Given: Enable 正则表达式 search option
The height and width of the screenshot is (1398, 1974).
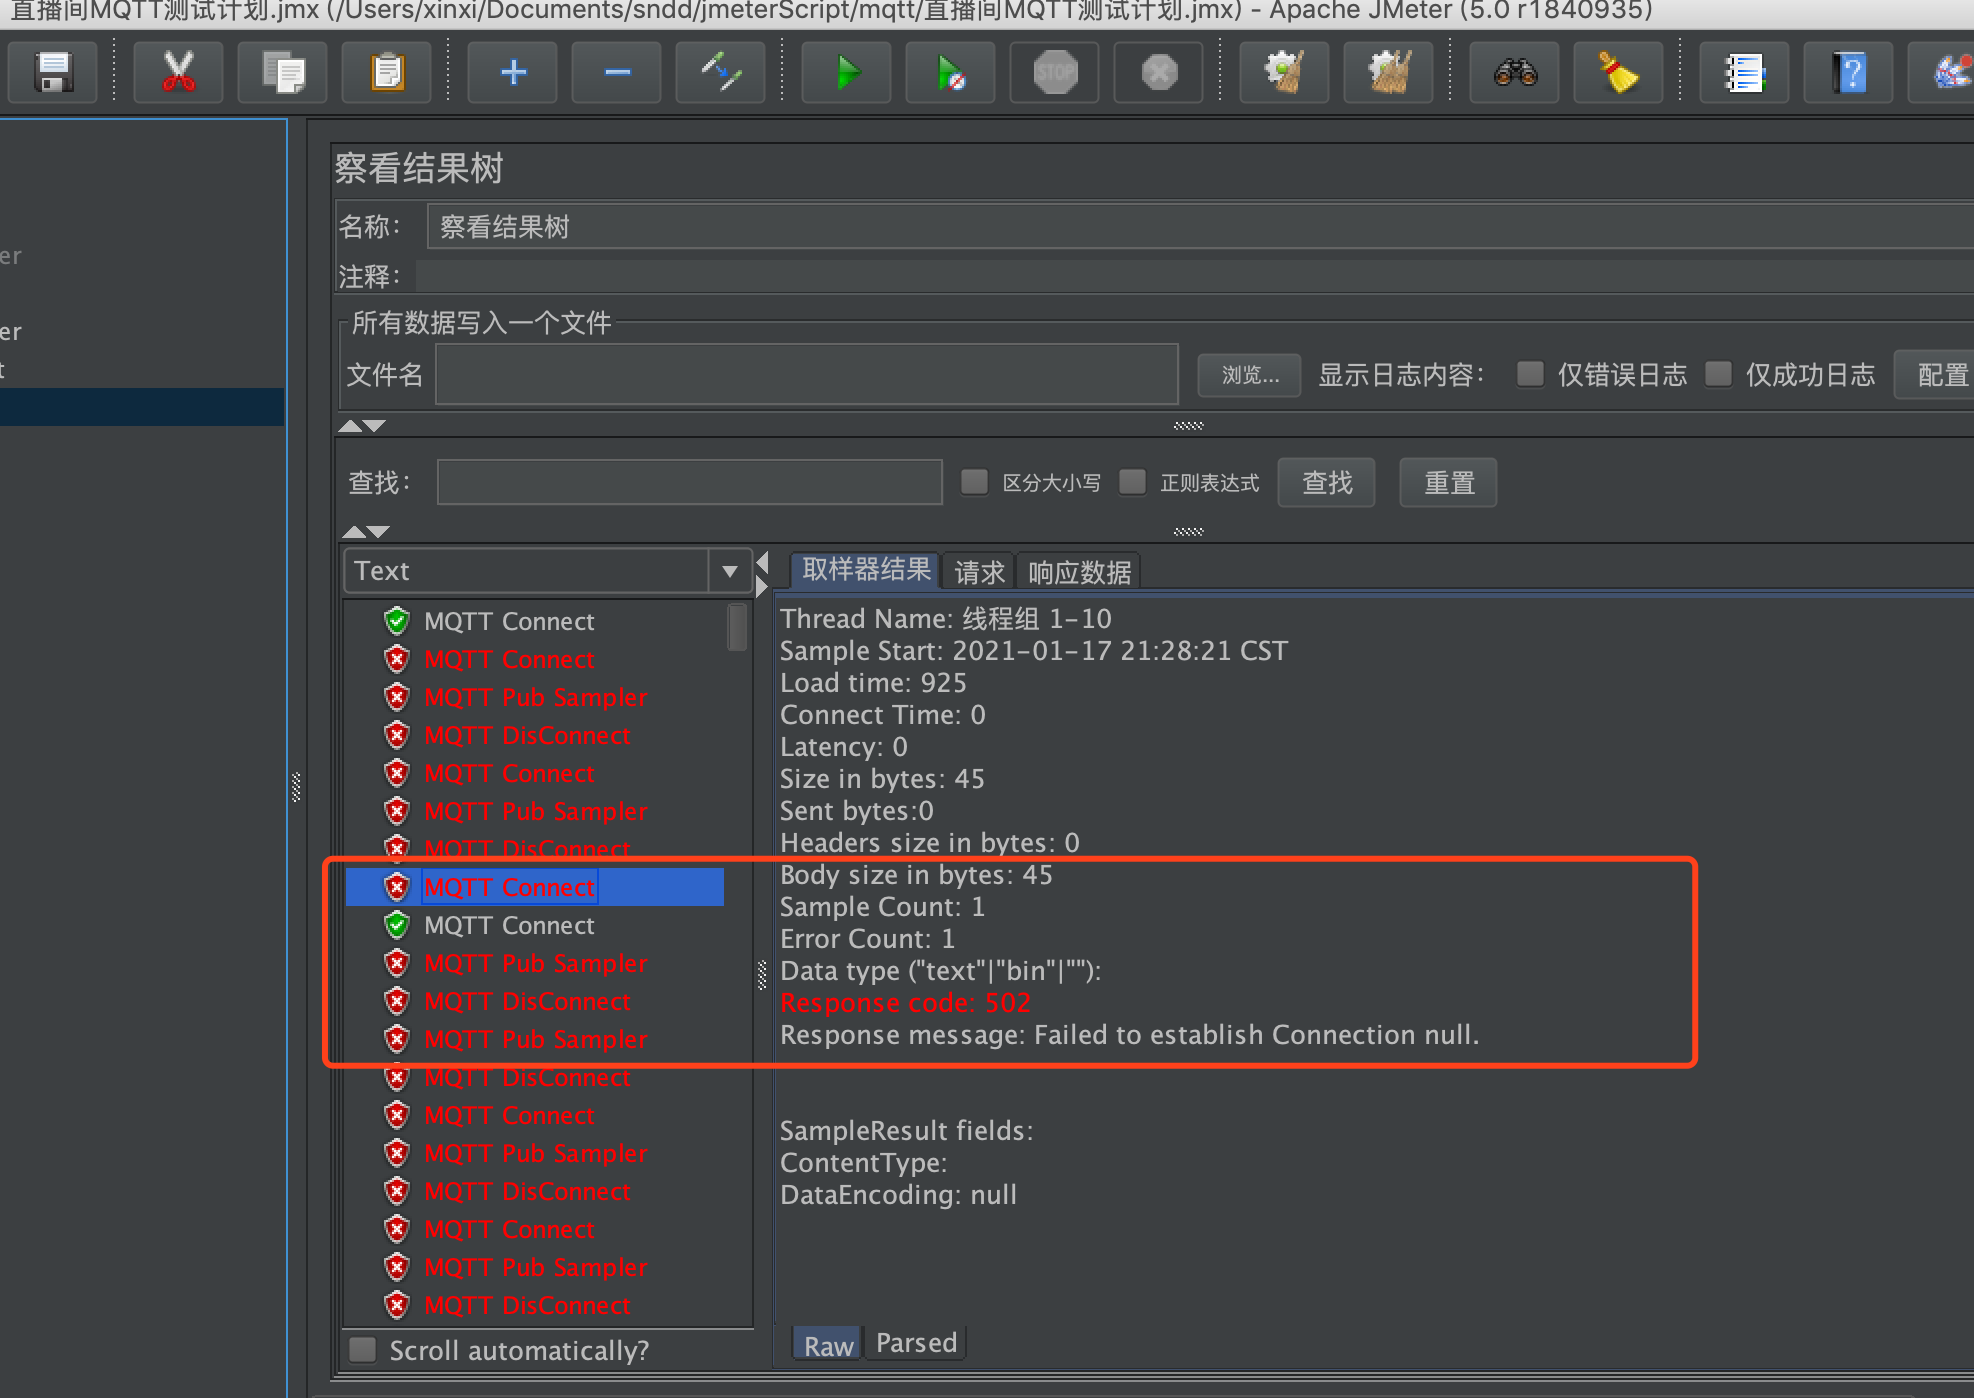Looking at the screenshot, I should 1132,482.
